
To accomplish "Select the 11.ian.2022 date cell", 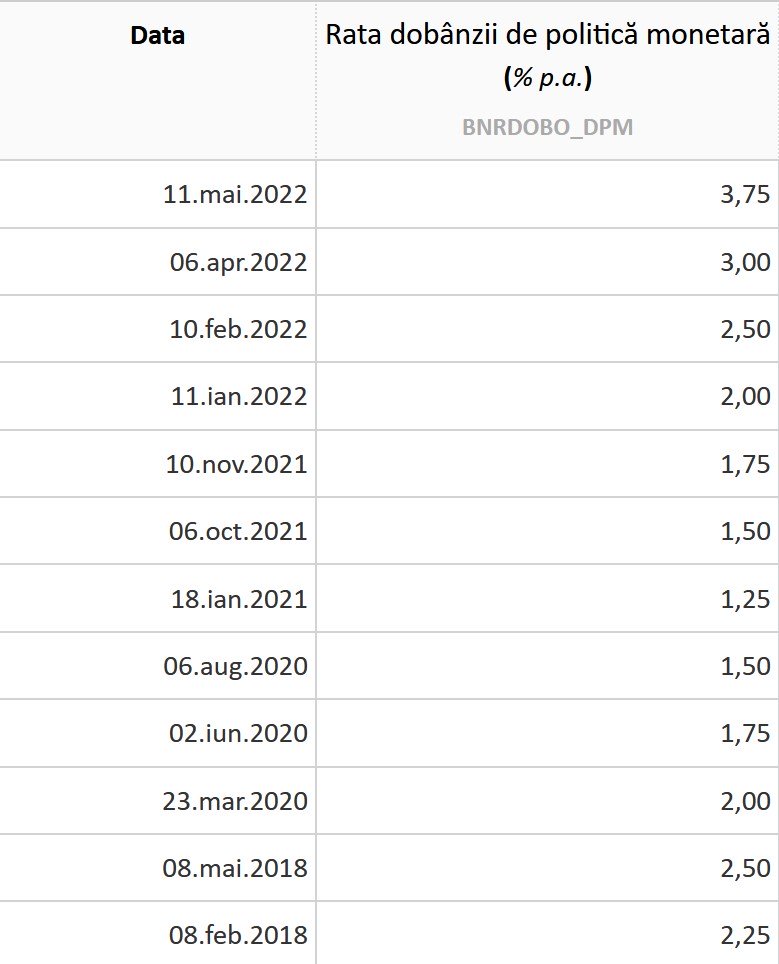I will point(238,397).
